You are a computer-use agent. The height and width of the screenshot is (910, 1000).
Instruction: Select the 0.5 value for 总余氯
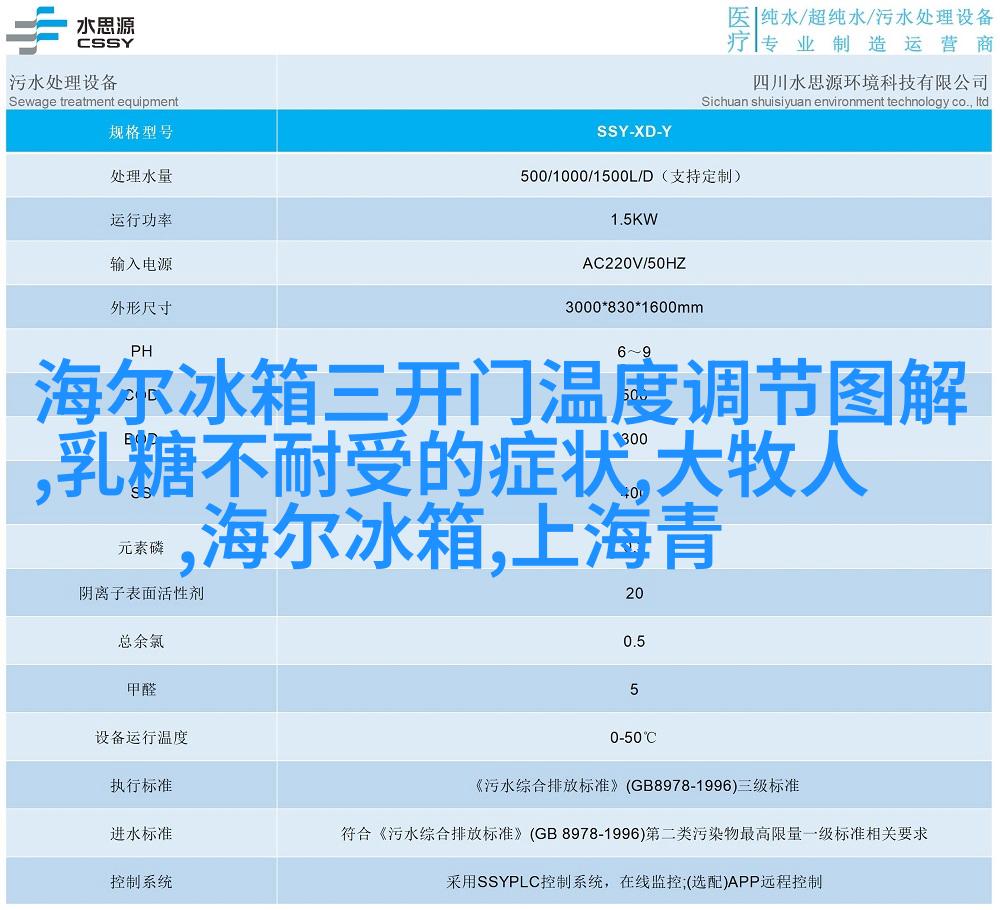(x=634, y=641)
